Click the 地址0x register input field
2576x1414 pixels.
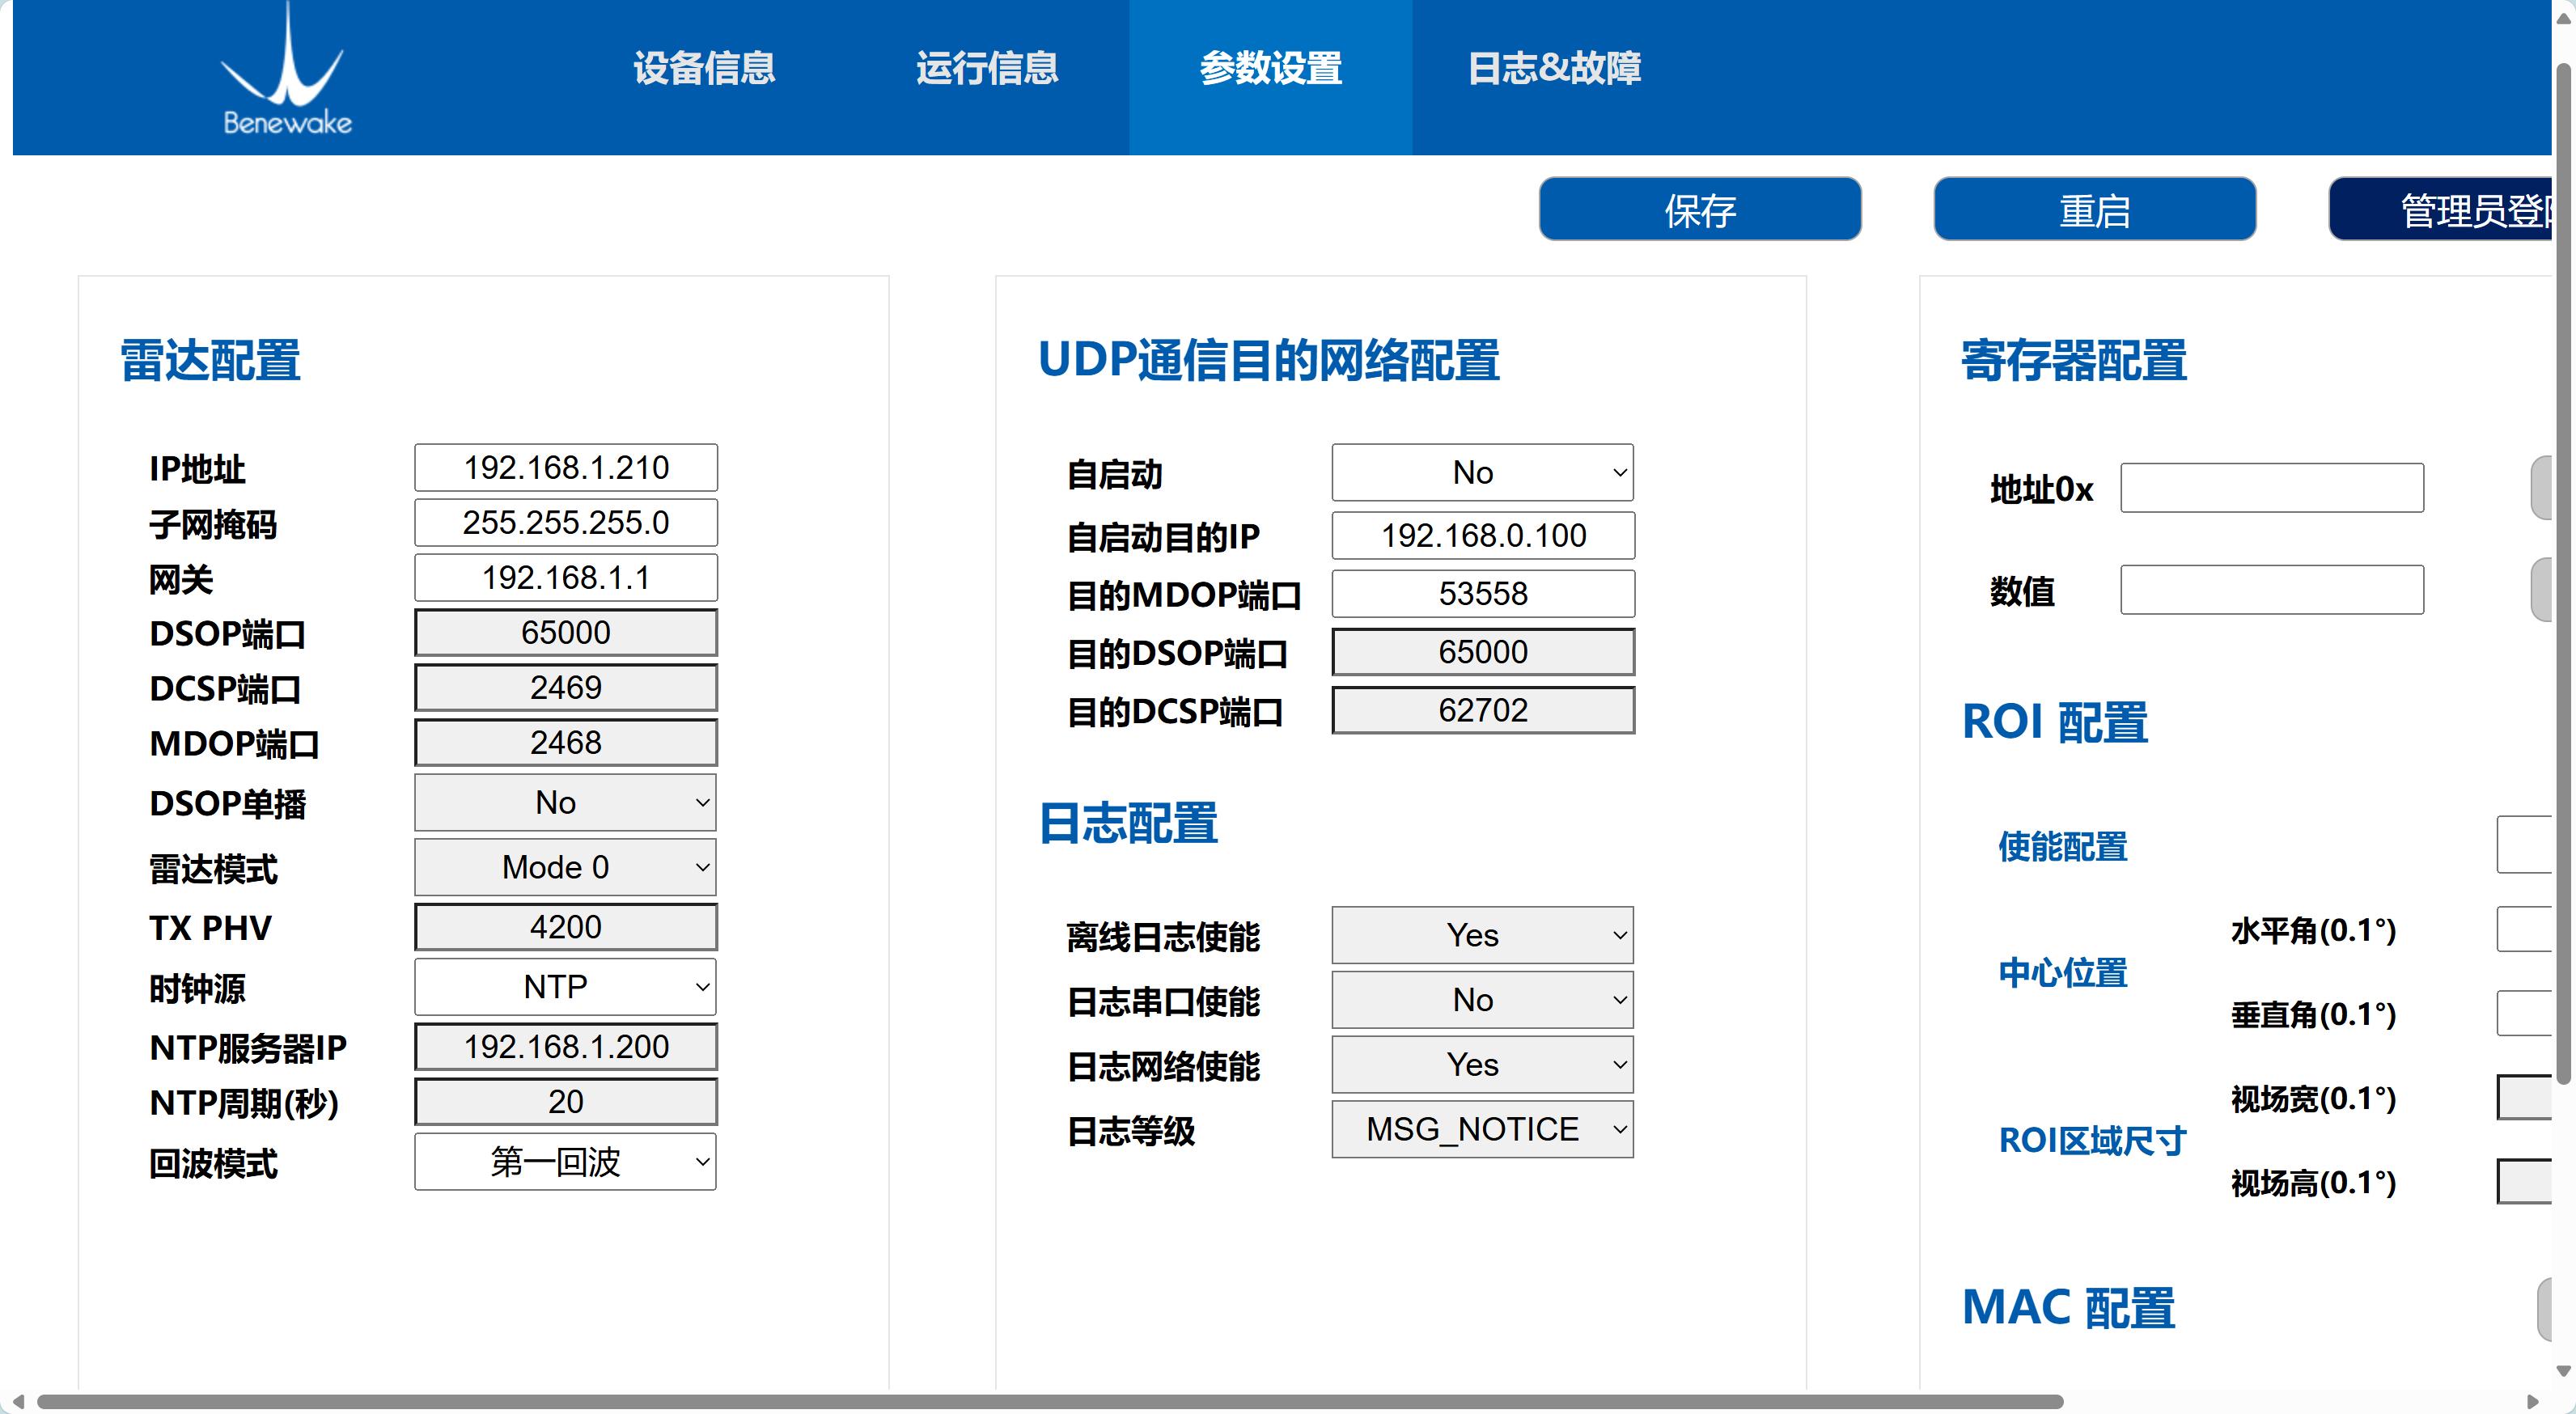(2272, 488)
